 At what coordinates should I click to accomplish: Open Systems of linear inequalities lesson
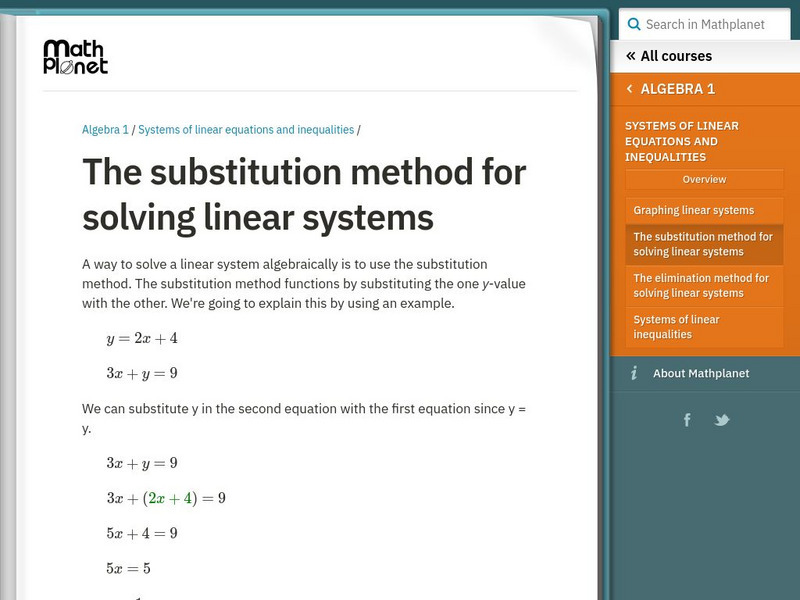click(x=704, y=327)
